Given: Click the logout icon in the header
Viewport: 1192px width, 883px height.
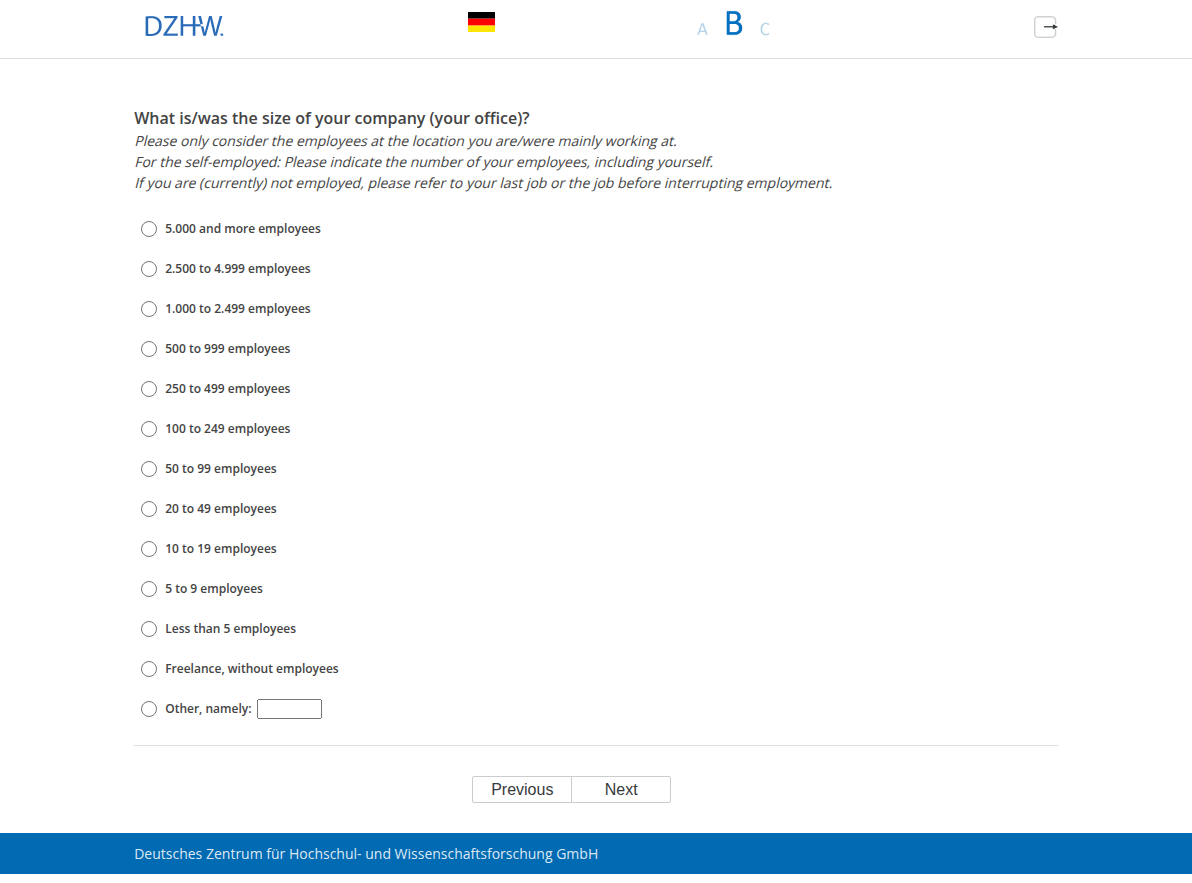Looking at the screenshot, I should point(1045,27).
